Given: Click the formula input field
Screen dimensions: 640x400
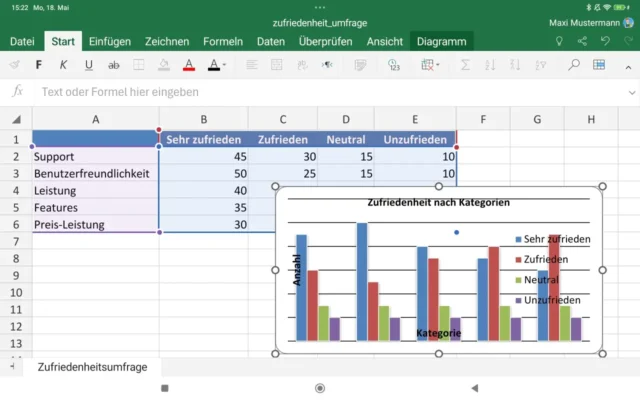Looking at the screenshot, I should pos(331,92).
